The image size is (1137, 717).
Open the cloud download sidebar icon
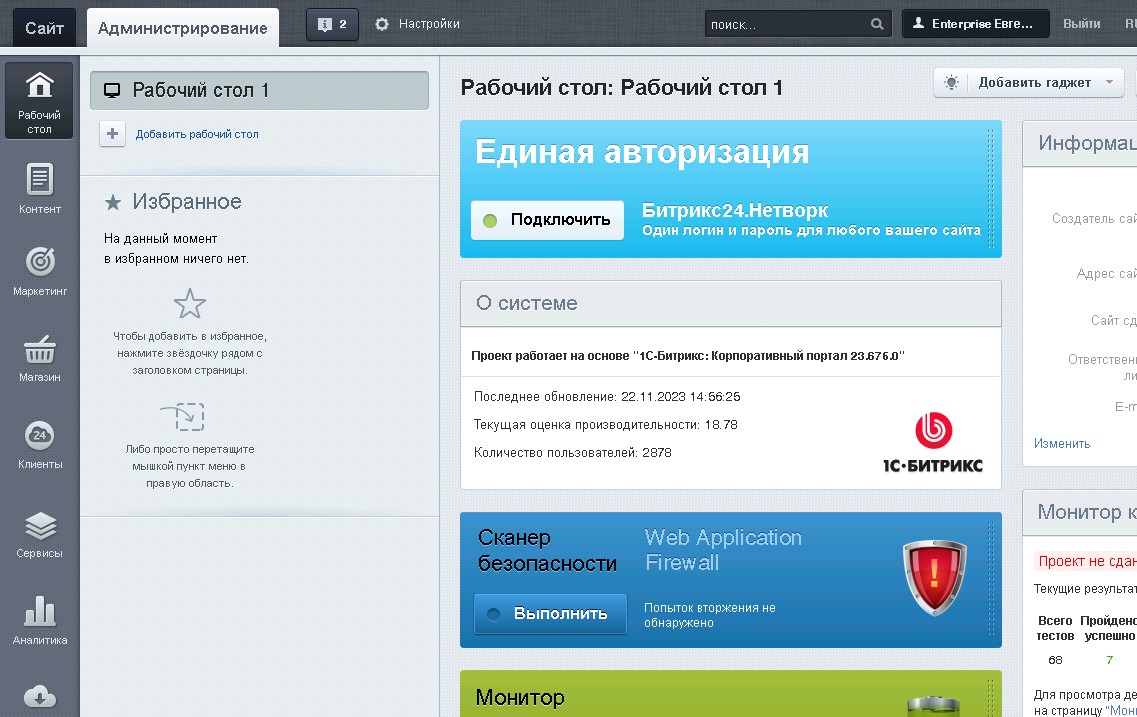click(x=39, y=696)
